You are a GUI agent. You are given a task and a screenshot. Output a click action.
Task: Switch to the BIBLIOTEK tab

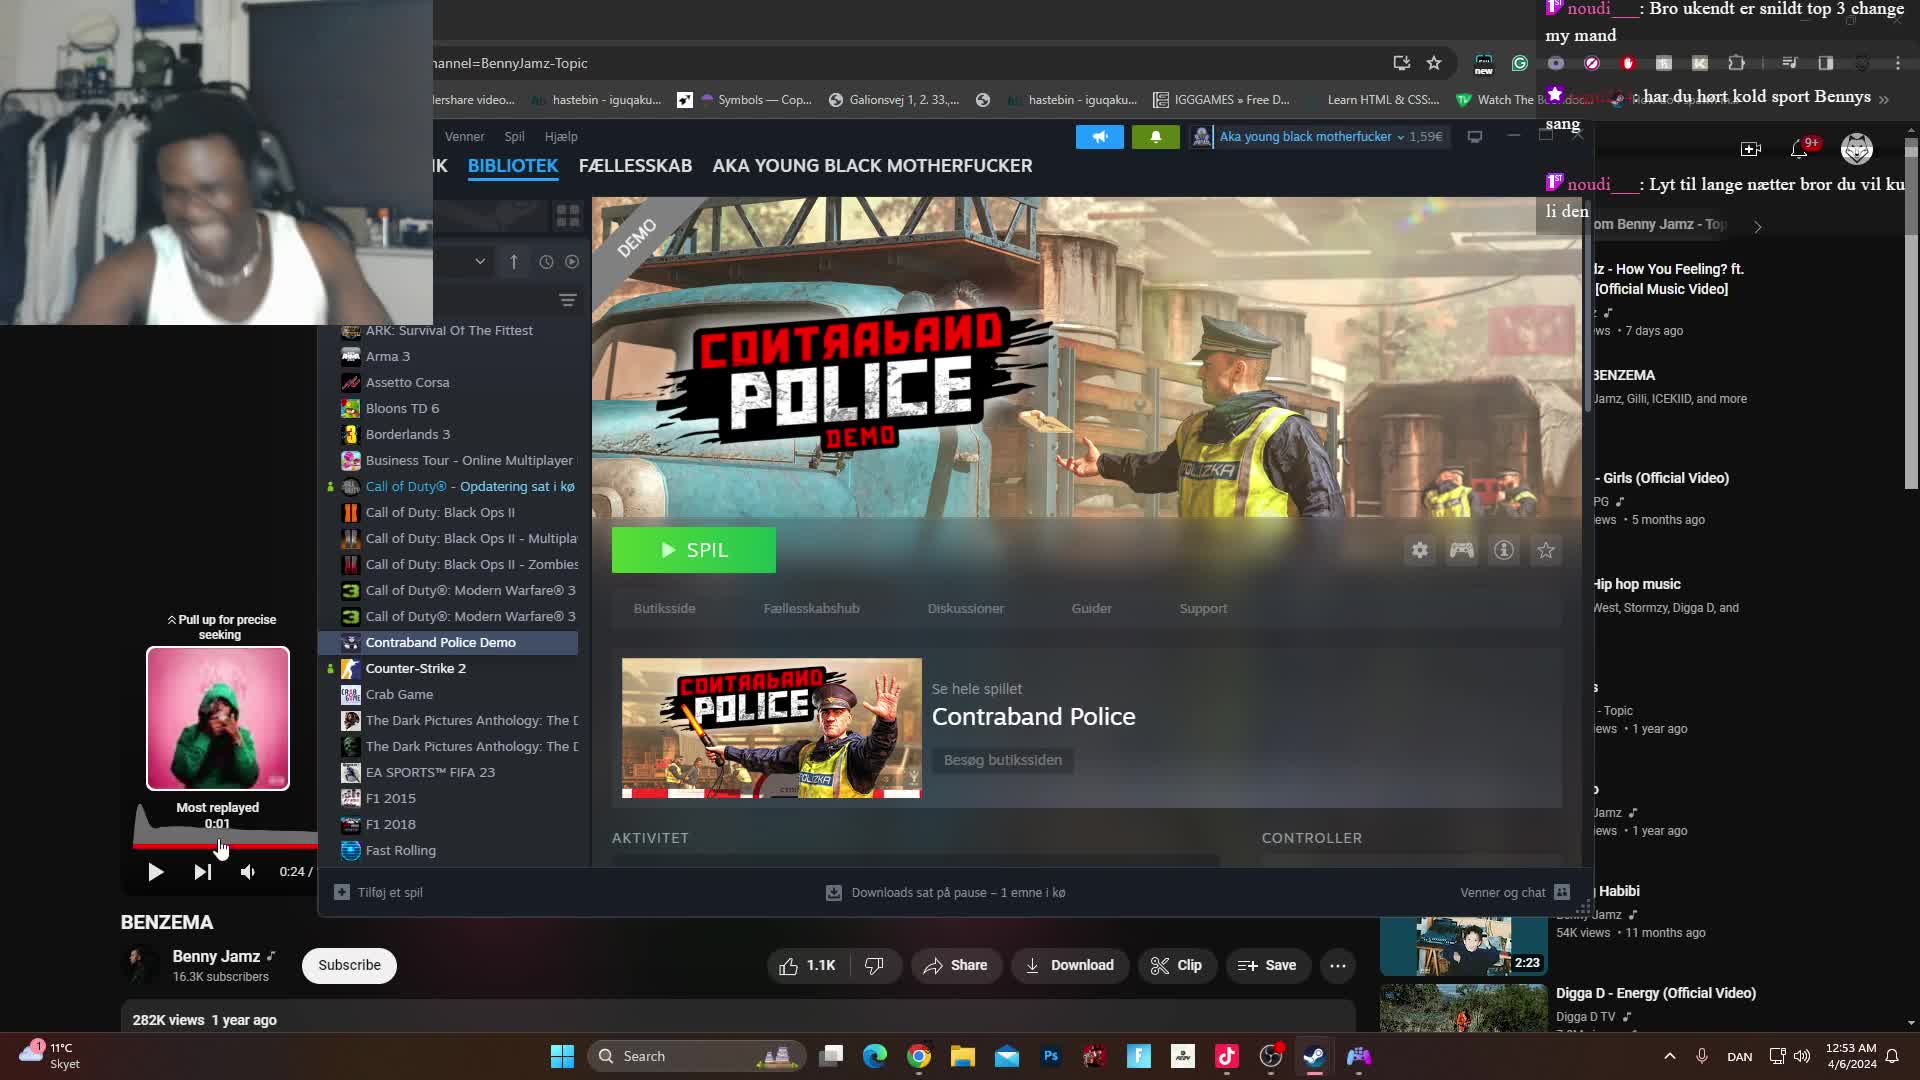pos(513,166)
